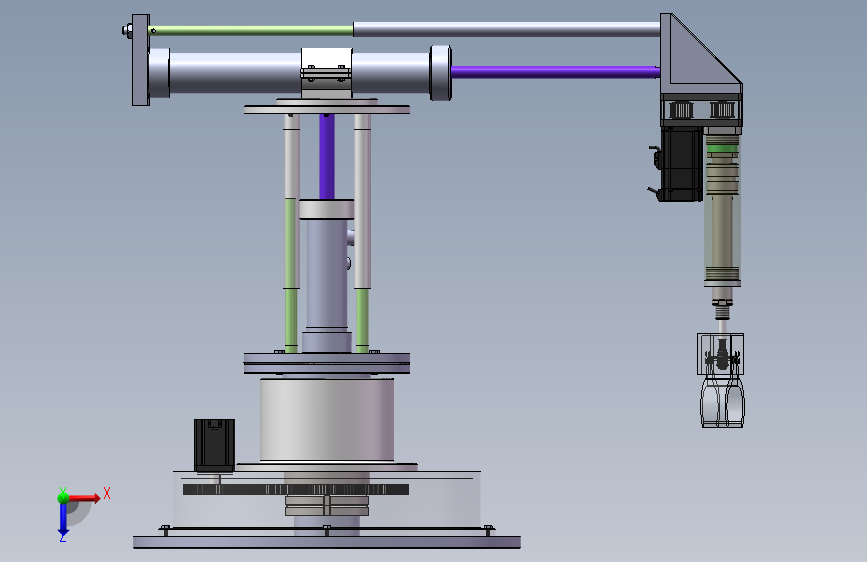Click the blue Z axis arrow of the triad
This screenshot has width=867, height=562.
(x=63, y=520)
